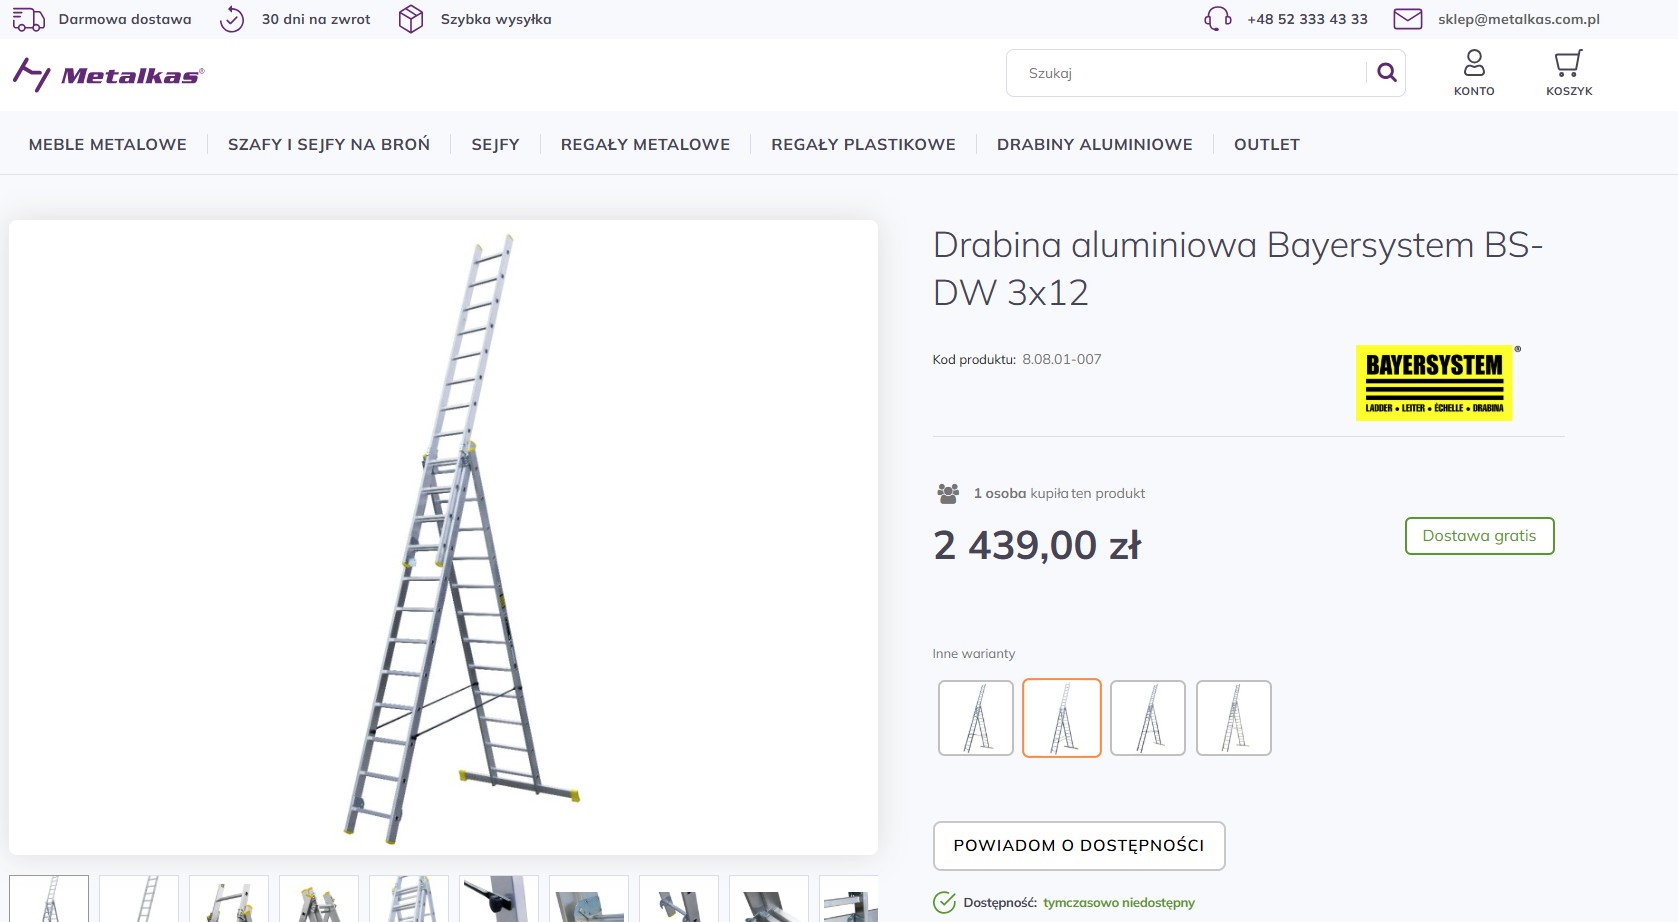Select the first ladder variant thumbnail
1678x922 pixels.
pyautogui.click(x=976, y=718)
